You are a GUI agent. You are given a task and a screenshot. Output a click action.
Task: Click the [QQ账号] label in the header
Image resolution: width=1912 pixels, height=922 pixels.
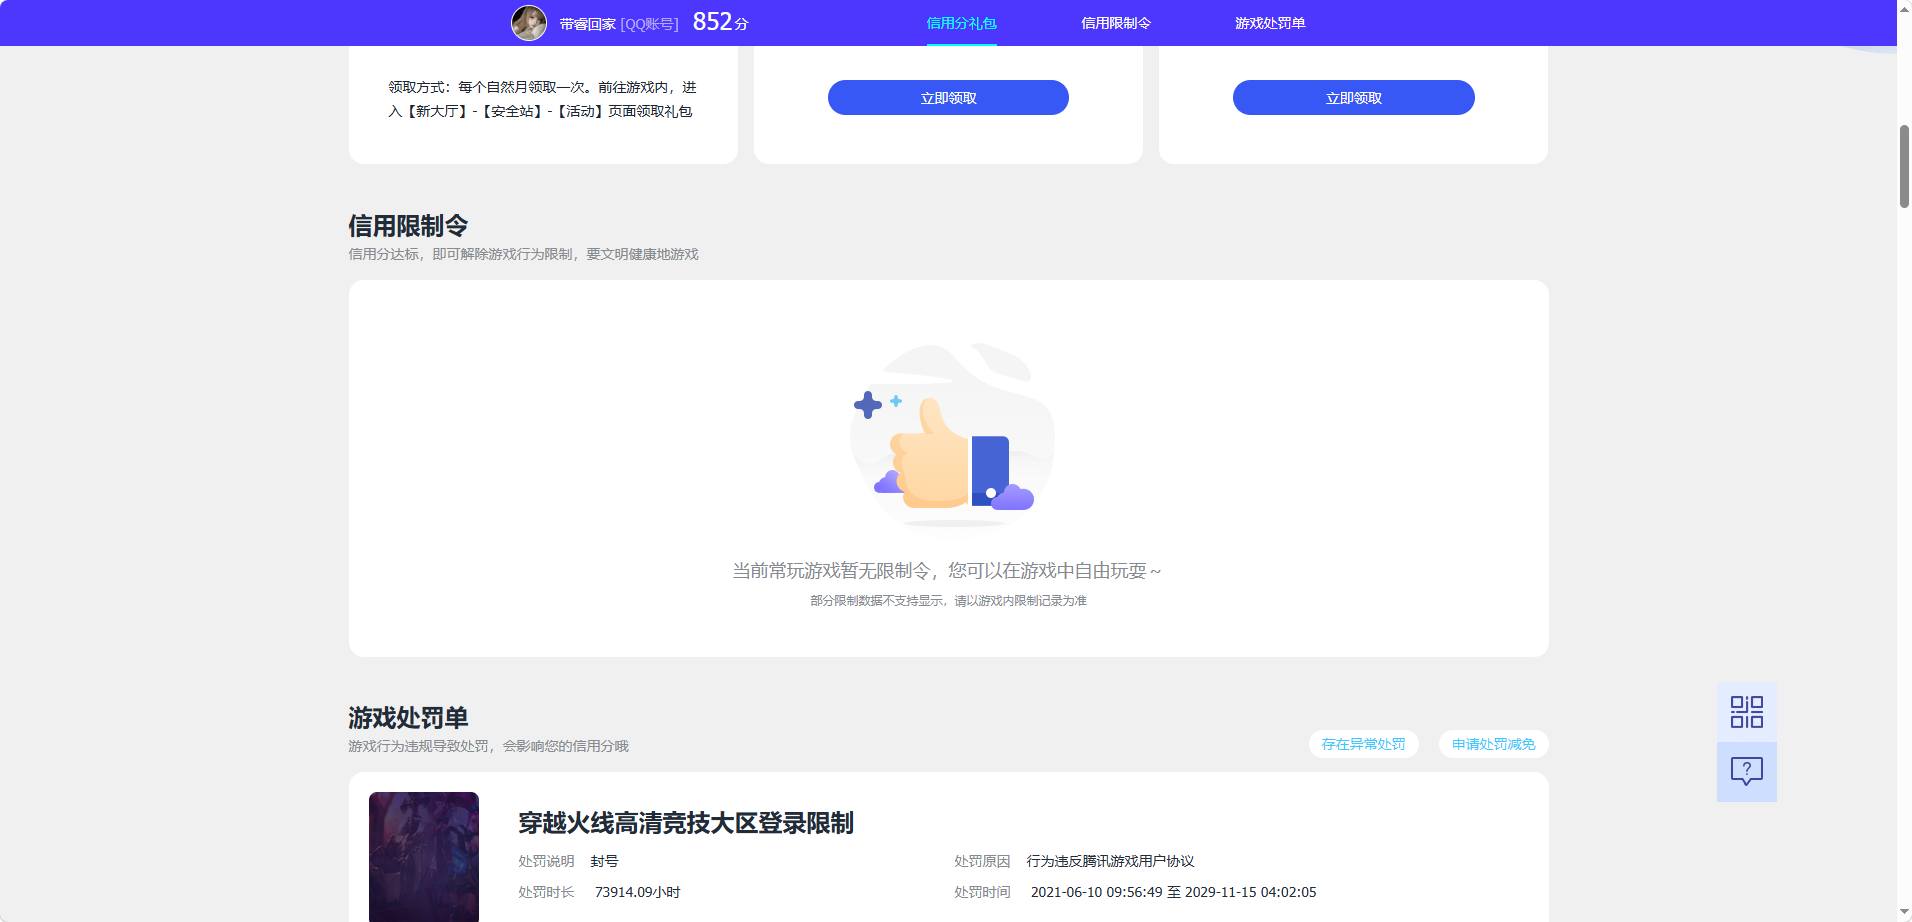point(649,24)
